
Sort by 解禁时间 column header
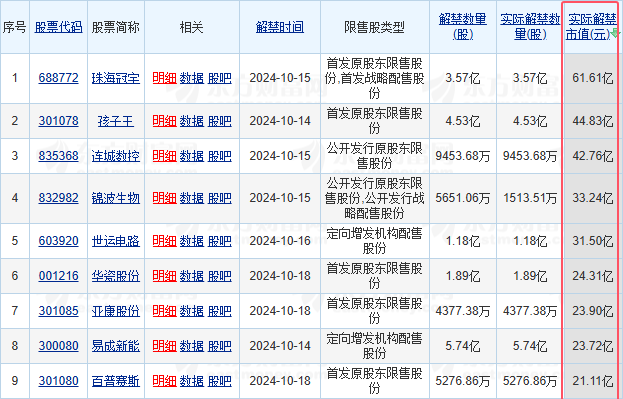pyautogui.click(x=280, y=27)
